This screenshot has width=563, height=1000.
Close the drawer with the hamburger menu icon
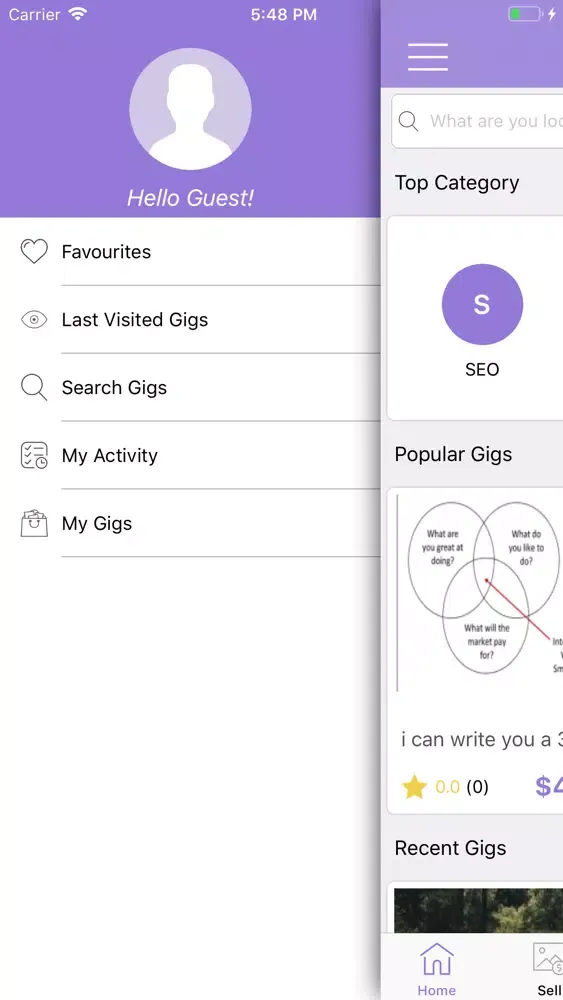pyautogui.click(x=428, y=57)
